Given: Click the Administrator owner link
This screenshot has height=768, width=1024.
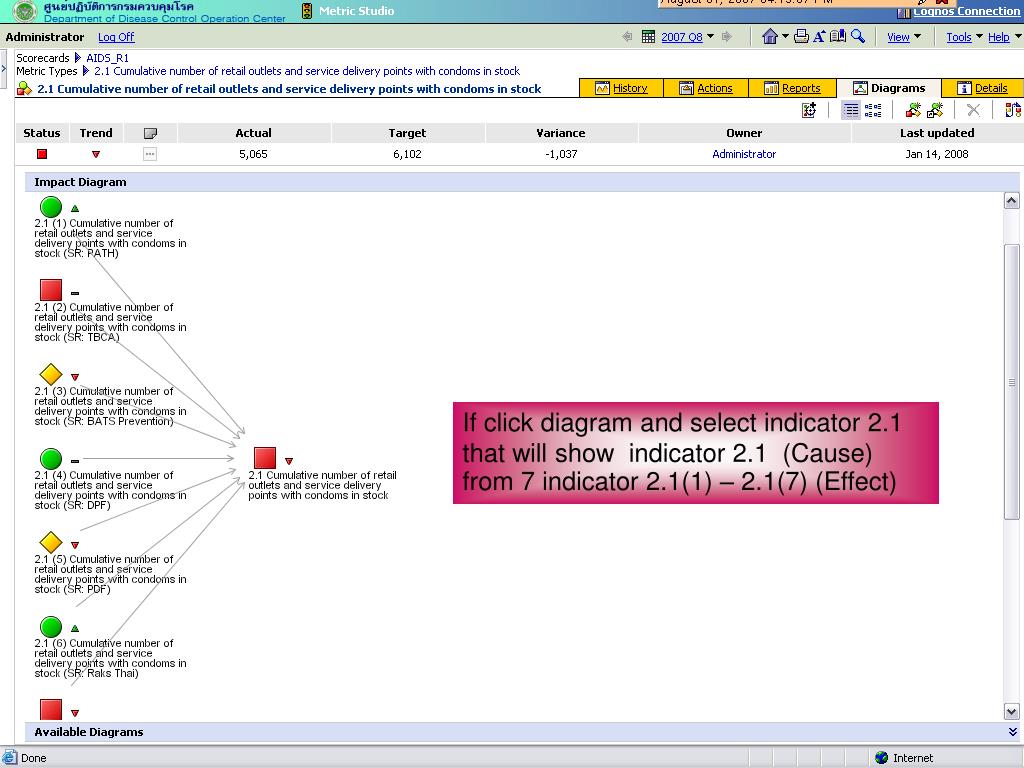Looking at the screenshot, I should 744,154.
